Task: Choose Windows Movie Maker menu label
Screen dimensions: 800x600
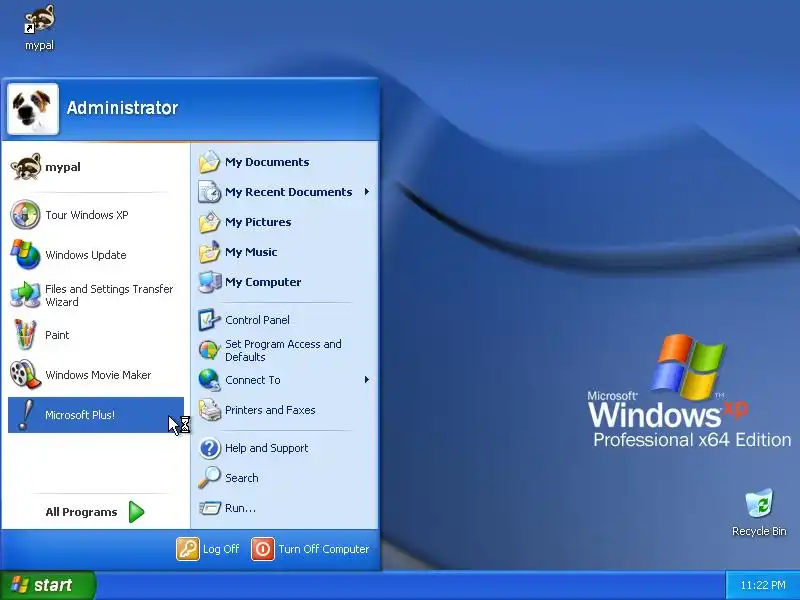Action: pos(98,375)
